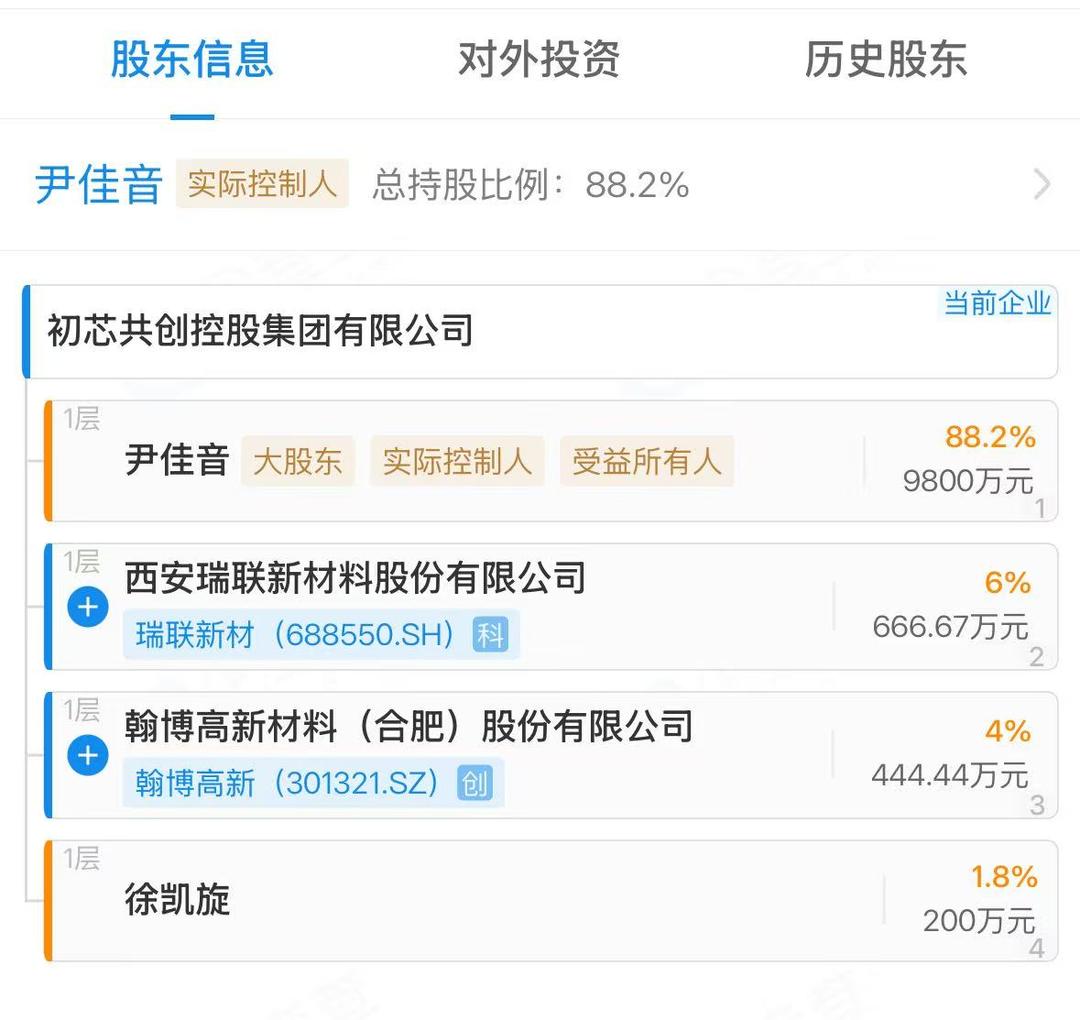1080x1020 pixels.
Task: Open the 对外投资 tab
Action: point(539,60)
